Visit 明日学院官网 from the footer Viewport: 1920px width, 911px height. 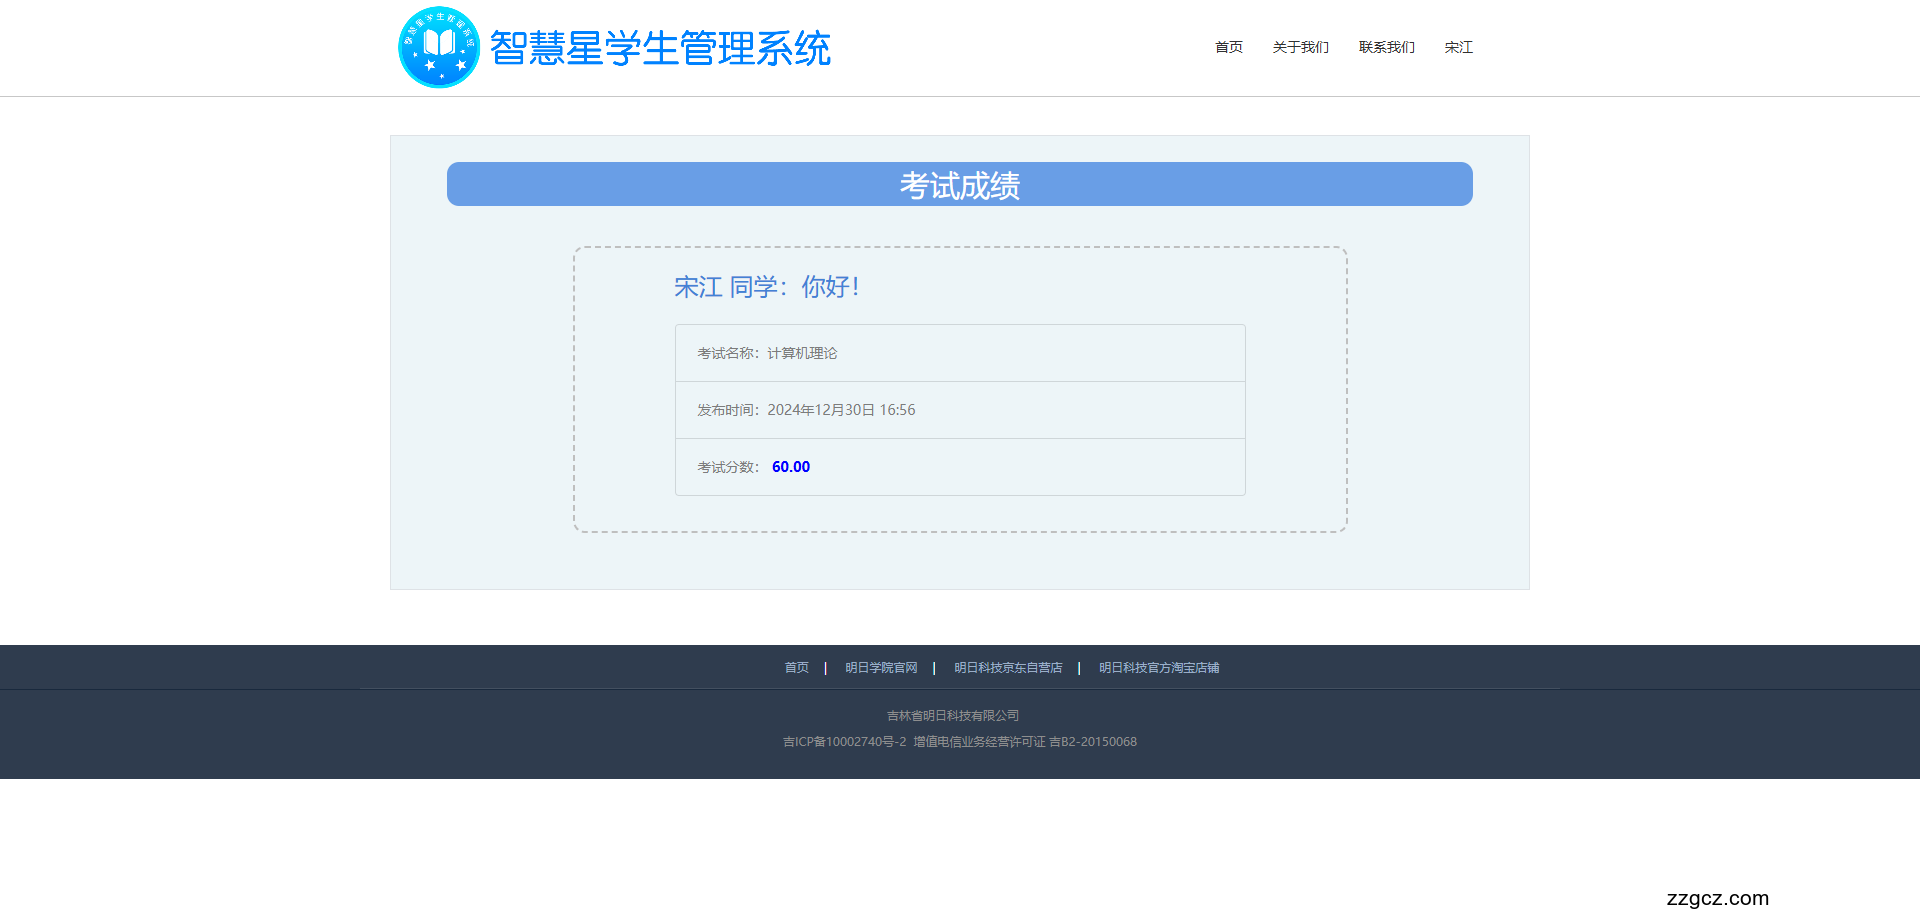880,668
